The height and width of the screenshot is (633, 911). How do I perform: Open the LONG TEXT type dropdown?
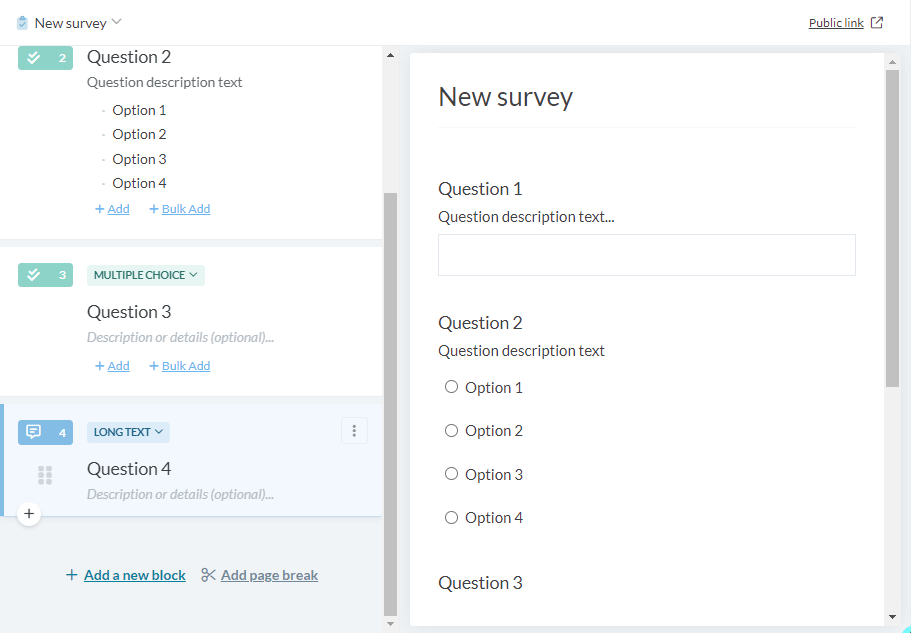coord(128,432)
